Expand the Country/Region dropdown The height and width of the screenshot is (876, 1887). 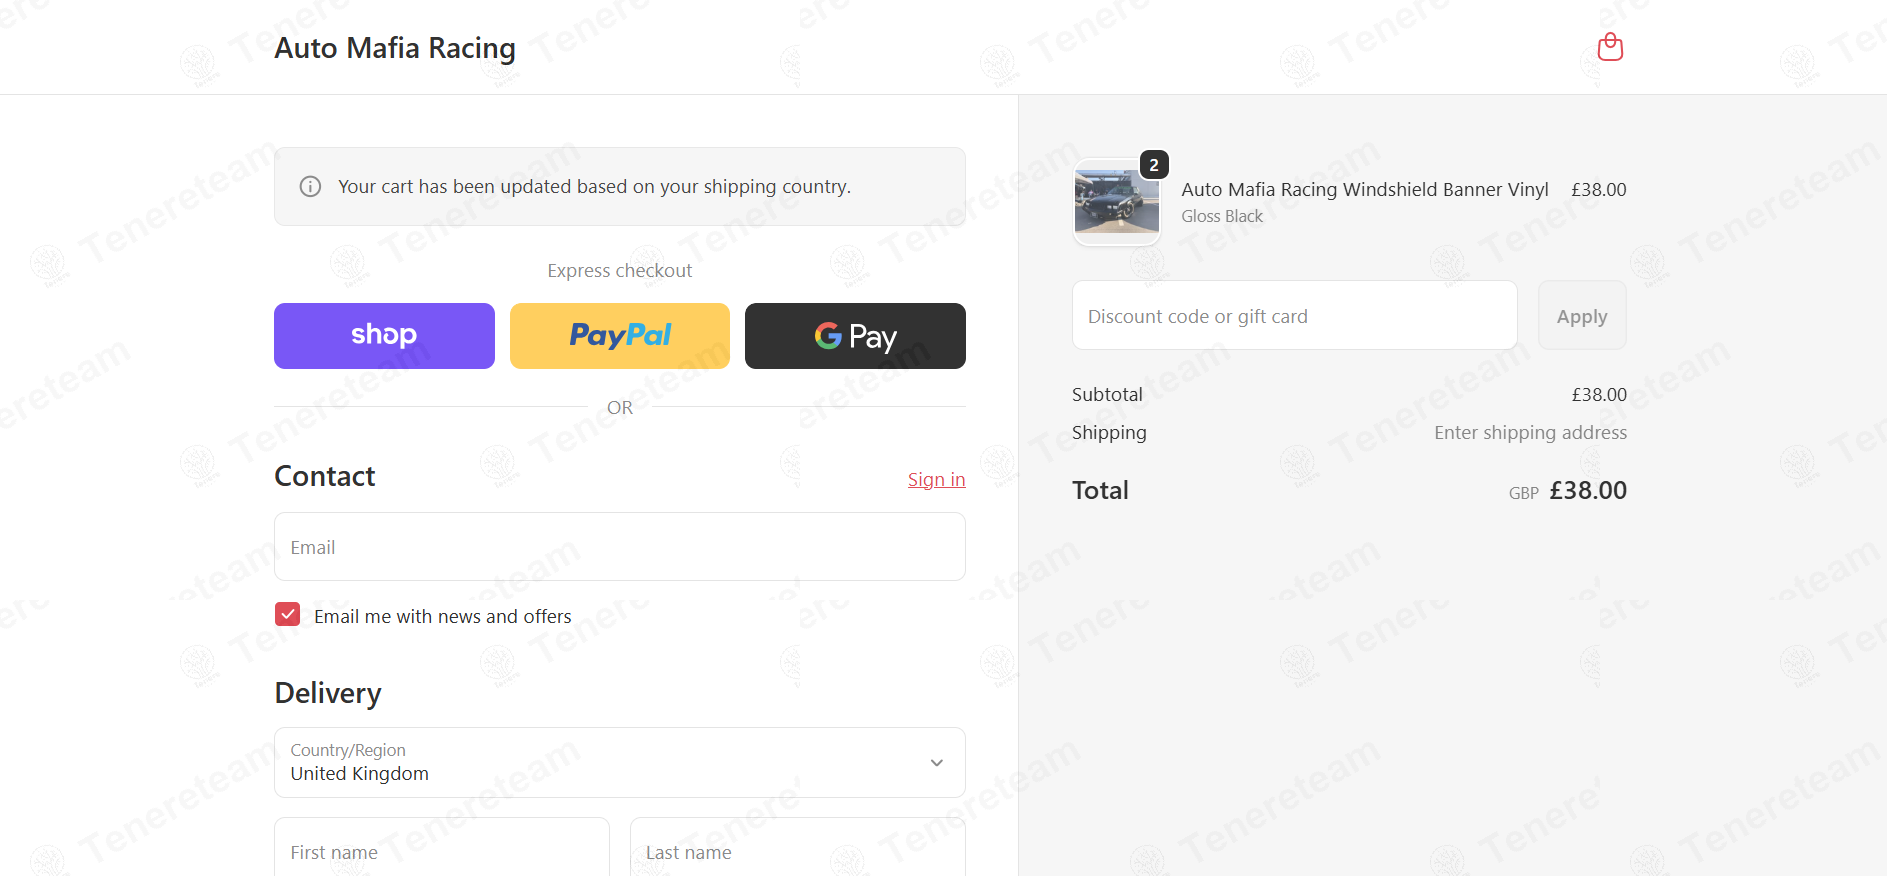click(x=620, y=762)
